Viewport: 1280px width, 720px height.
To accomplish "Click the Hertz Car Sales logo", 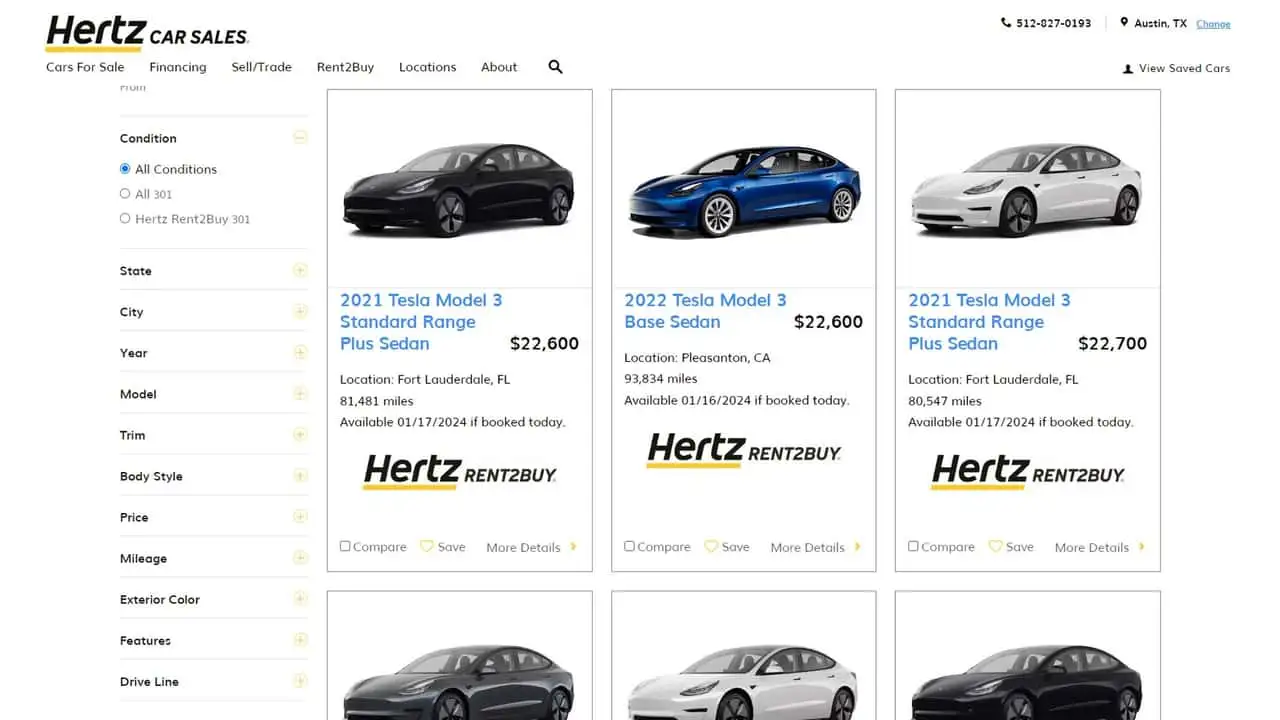I will tap(147, 33).
